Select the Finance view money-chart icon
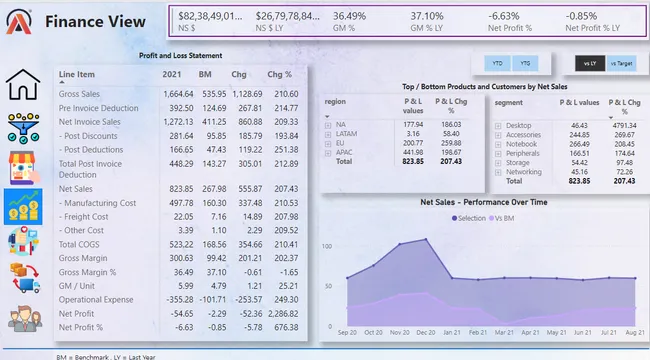 (x=23, y=207)
